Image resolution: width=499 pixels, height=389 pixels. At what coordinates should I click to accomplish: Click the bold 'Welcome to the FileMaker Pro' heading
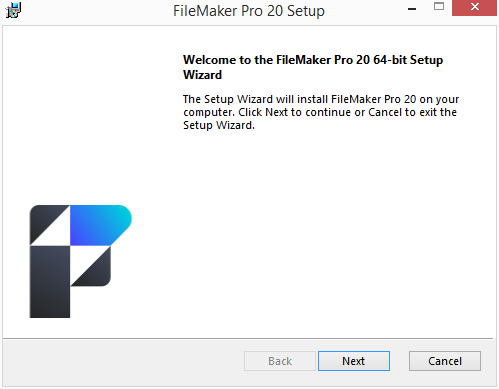[x=313, y=67]
